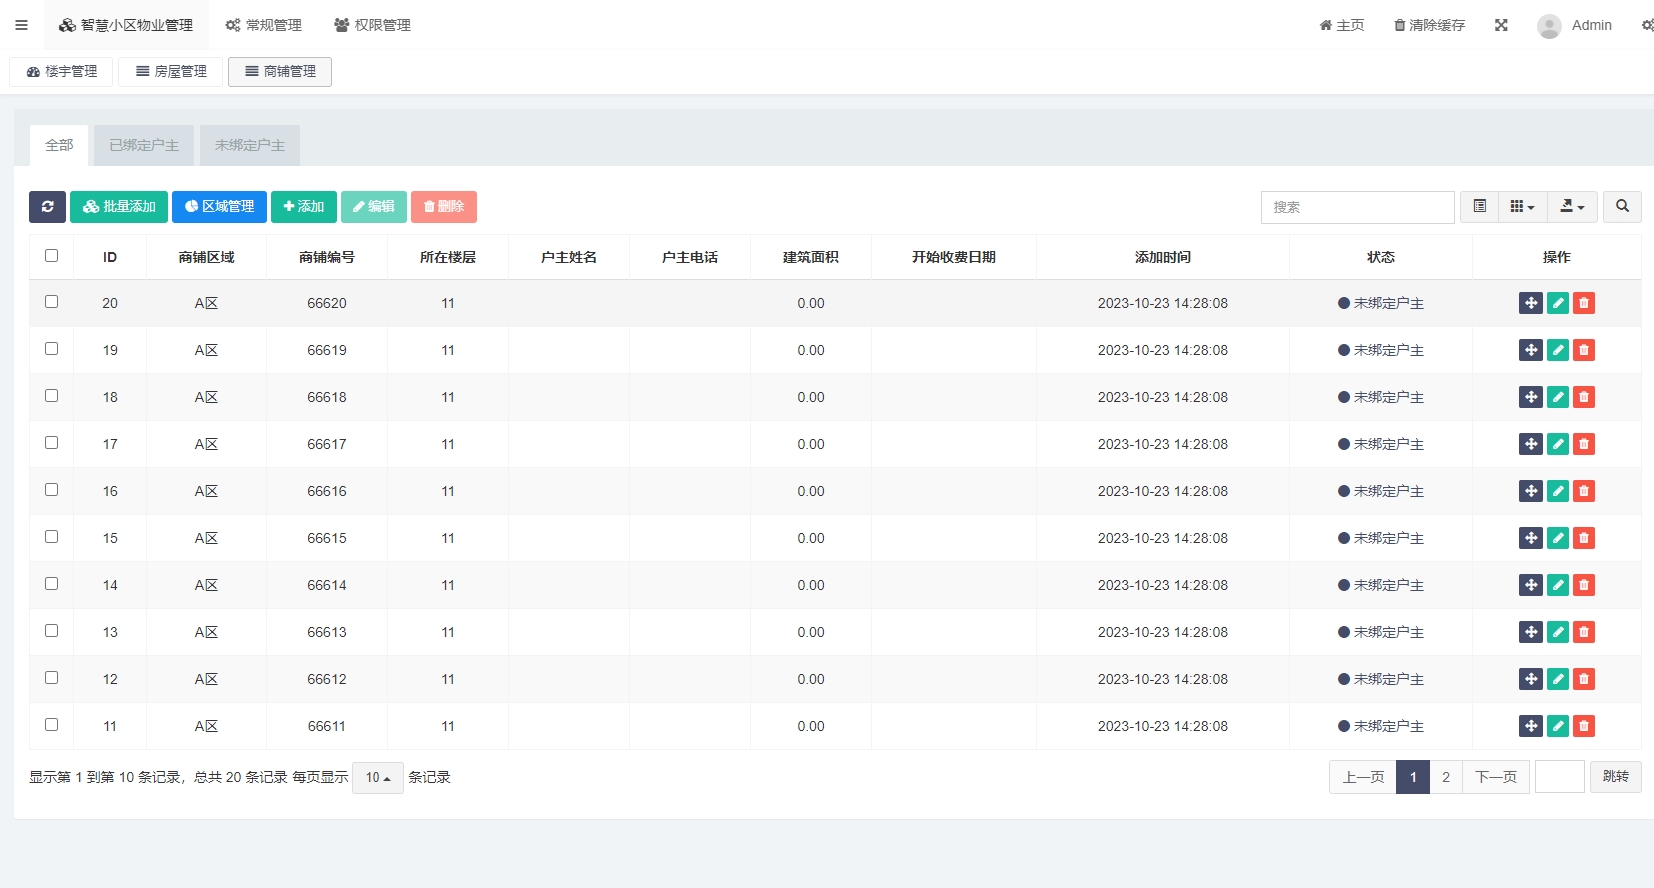This screenshot has height=888, width=1654.
Task: Click the refresh icon button in toolbar
Action: coord(47,207)
